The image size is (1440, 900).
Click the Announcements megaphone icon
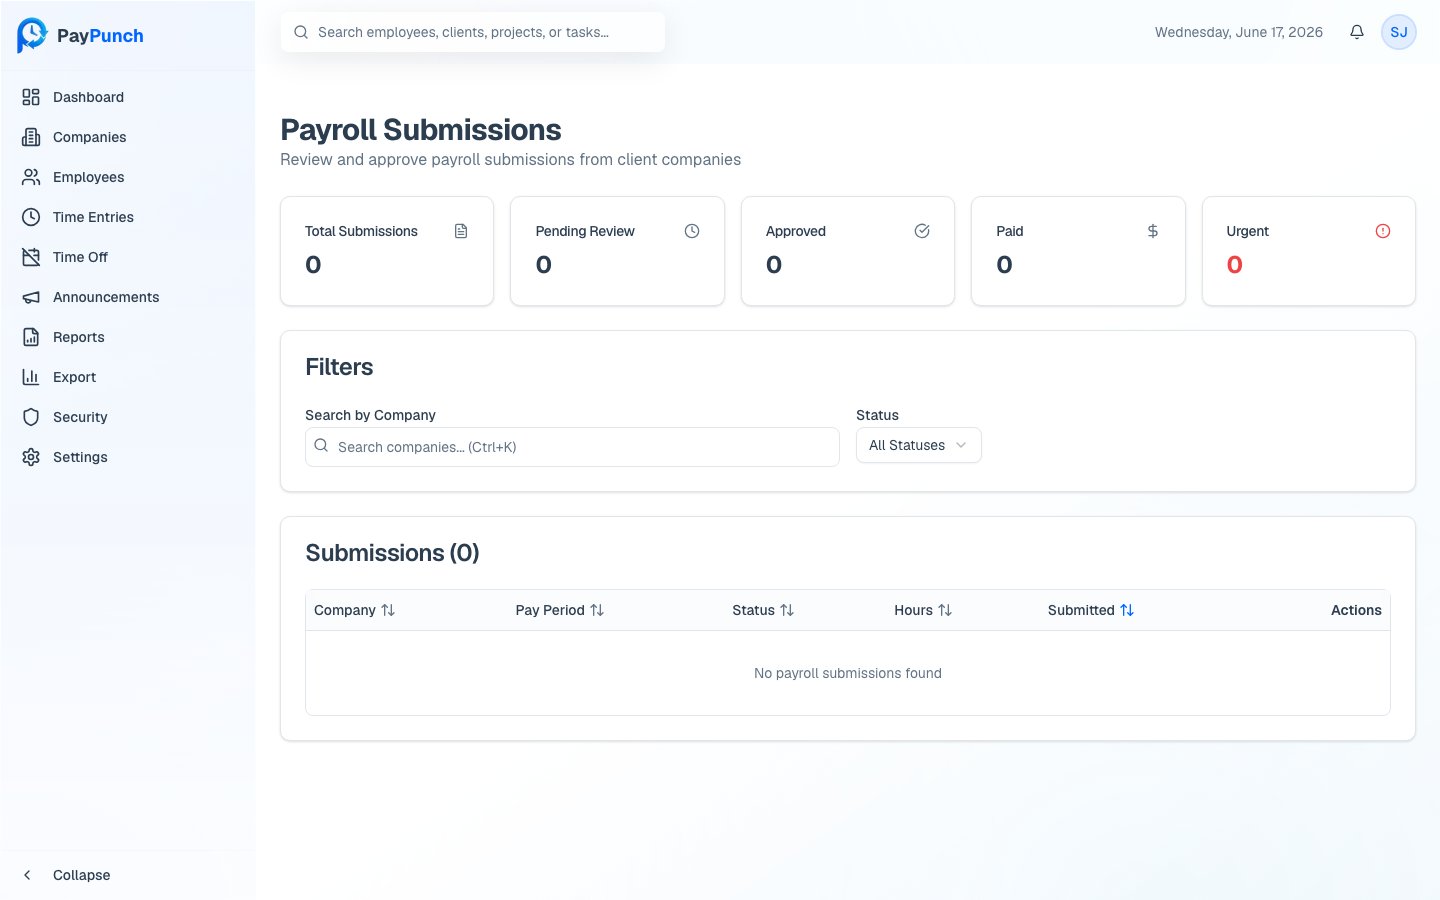click(31, 297)
